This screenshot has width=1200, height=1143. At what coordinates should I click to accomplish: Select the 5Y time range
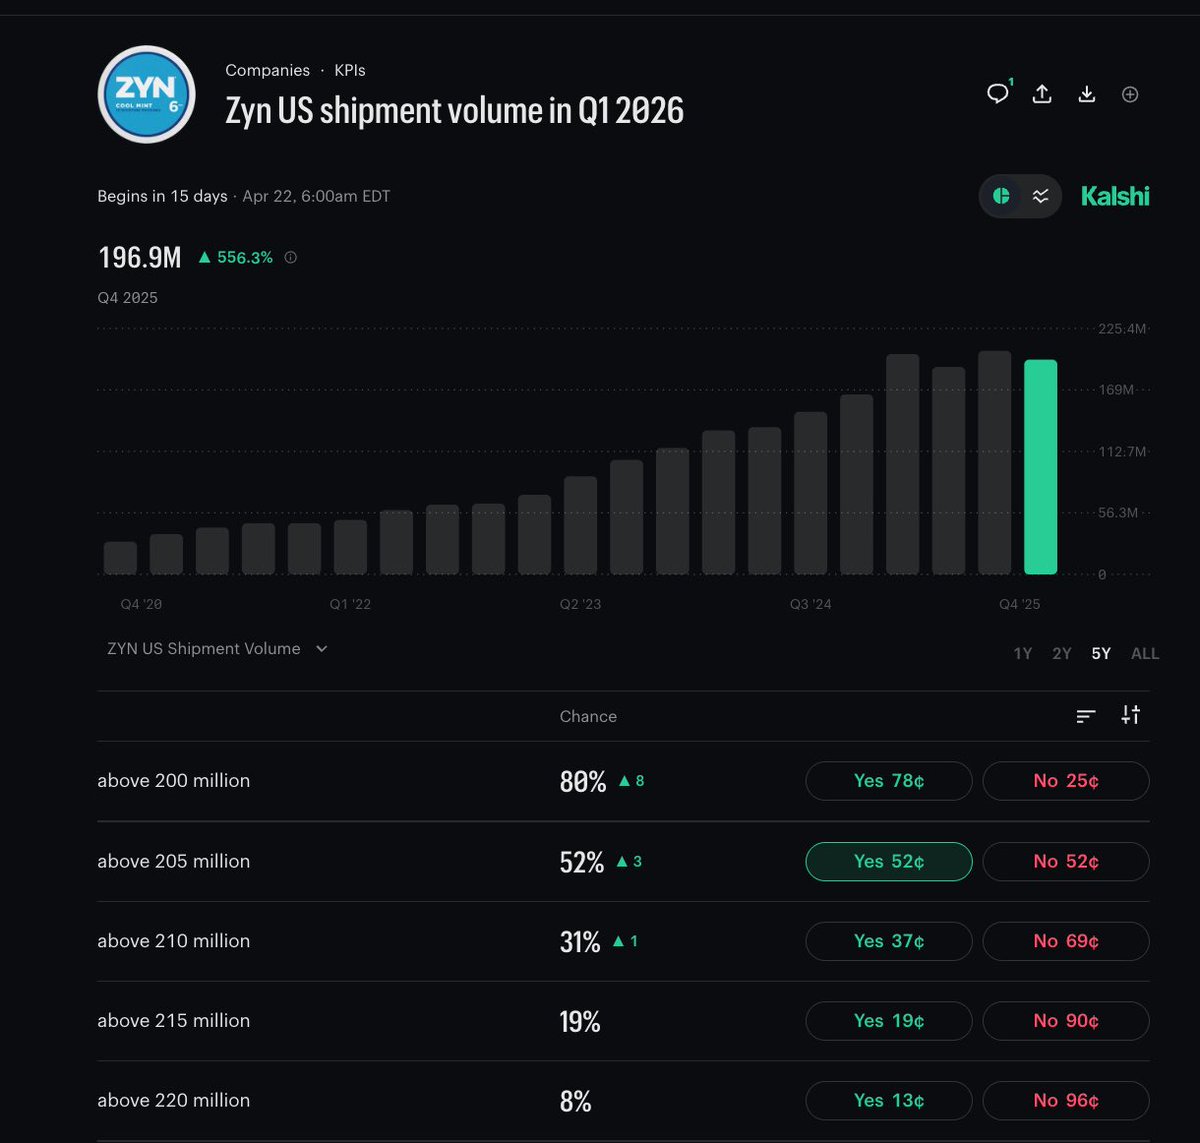coord(1101,653)
